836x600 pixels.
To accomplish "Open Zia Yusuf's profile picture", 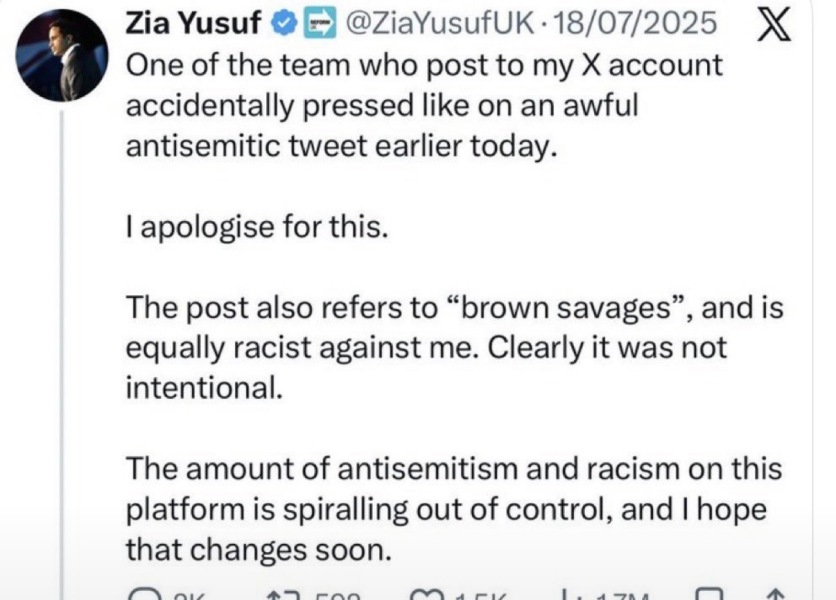I will 62,55.
